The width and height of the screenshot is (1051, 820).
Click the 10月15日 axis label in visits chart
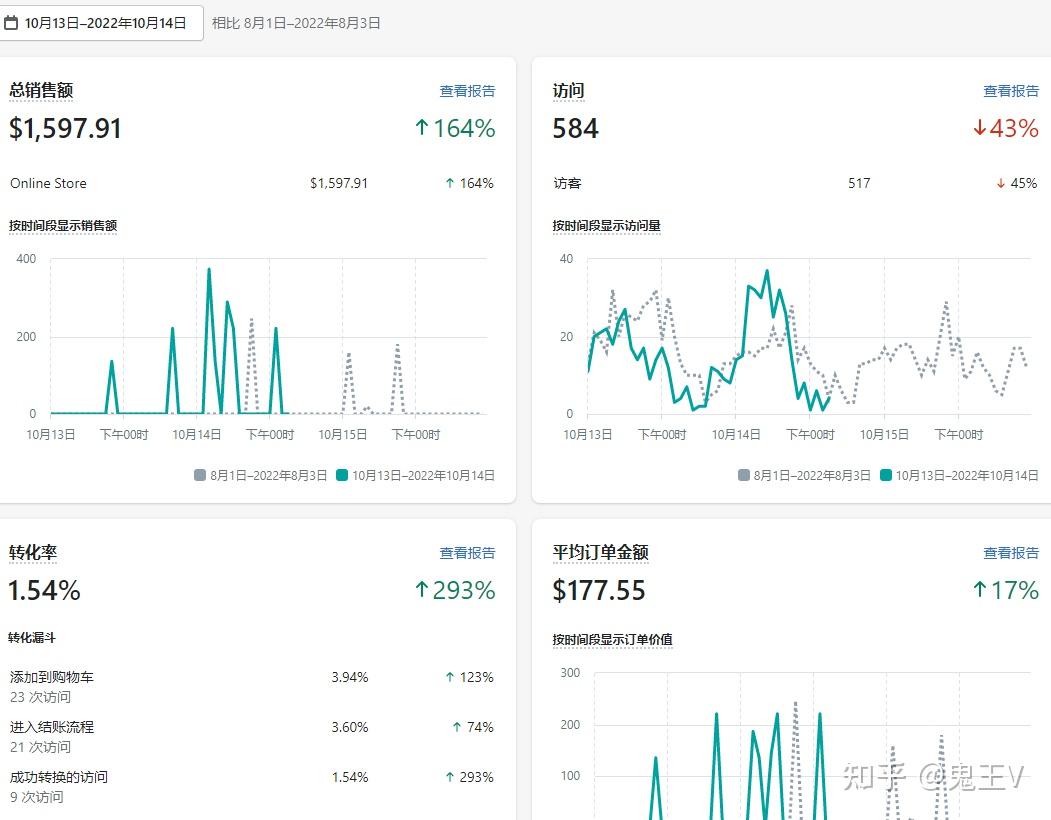pyautogui.click(x=884, y=434)
